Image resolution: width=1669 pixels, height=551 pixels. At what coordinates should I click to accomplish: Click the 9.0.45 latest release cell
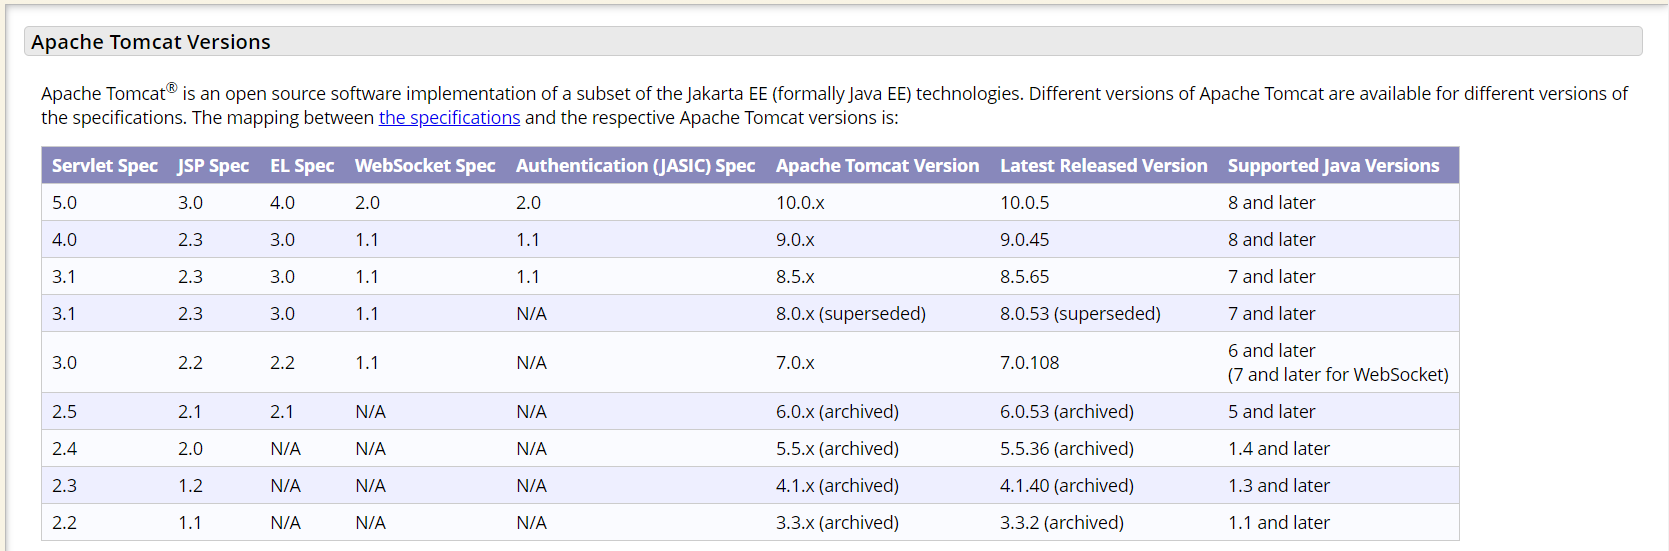click(x=1024, y=240)
